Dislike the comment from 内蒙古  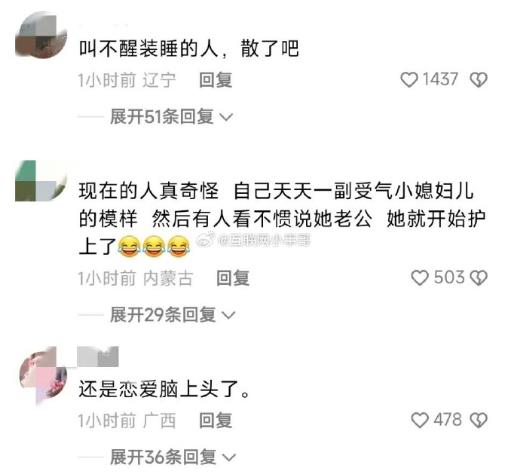pos(478,278)
